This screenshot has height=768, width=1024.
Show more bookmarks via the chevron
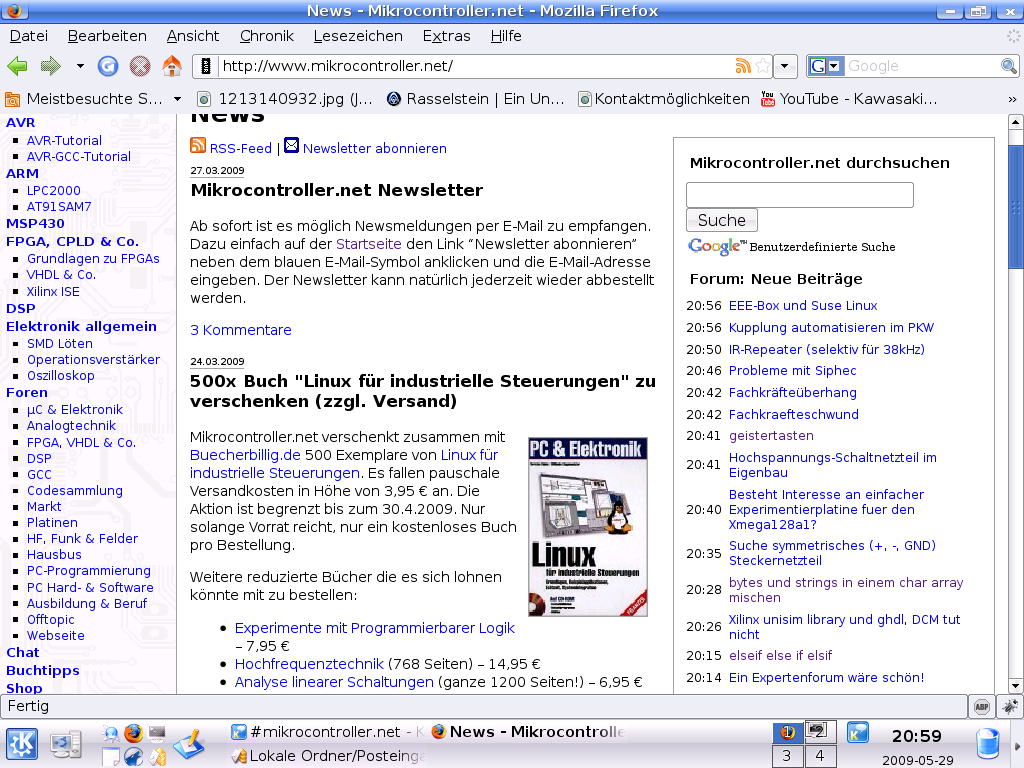[1012, 99]
